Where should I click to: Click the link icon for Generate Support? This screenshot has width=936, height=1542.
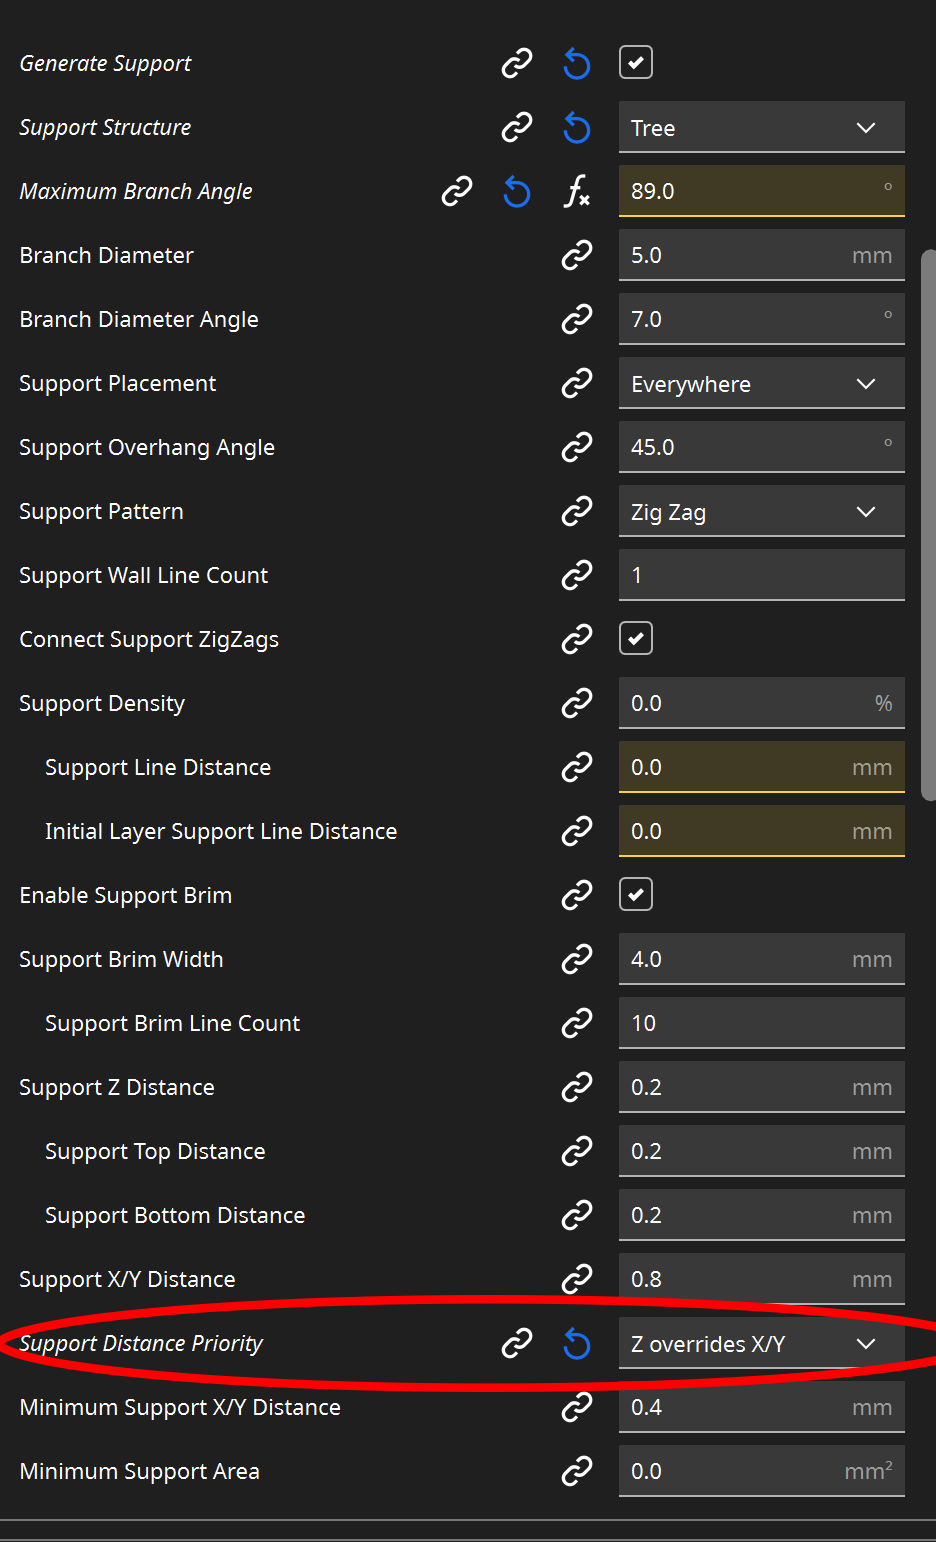pos(517,64)
